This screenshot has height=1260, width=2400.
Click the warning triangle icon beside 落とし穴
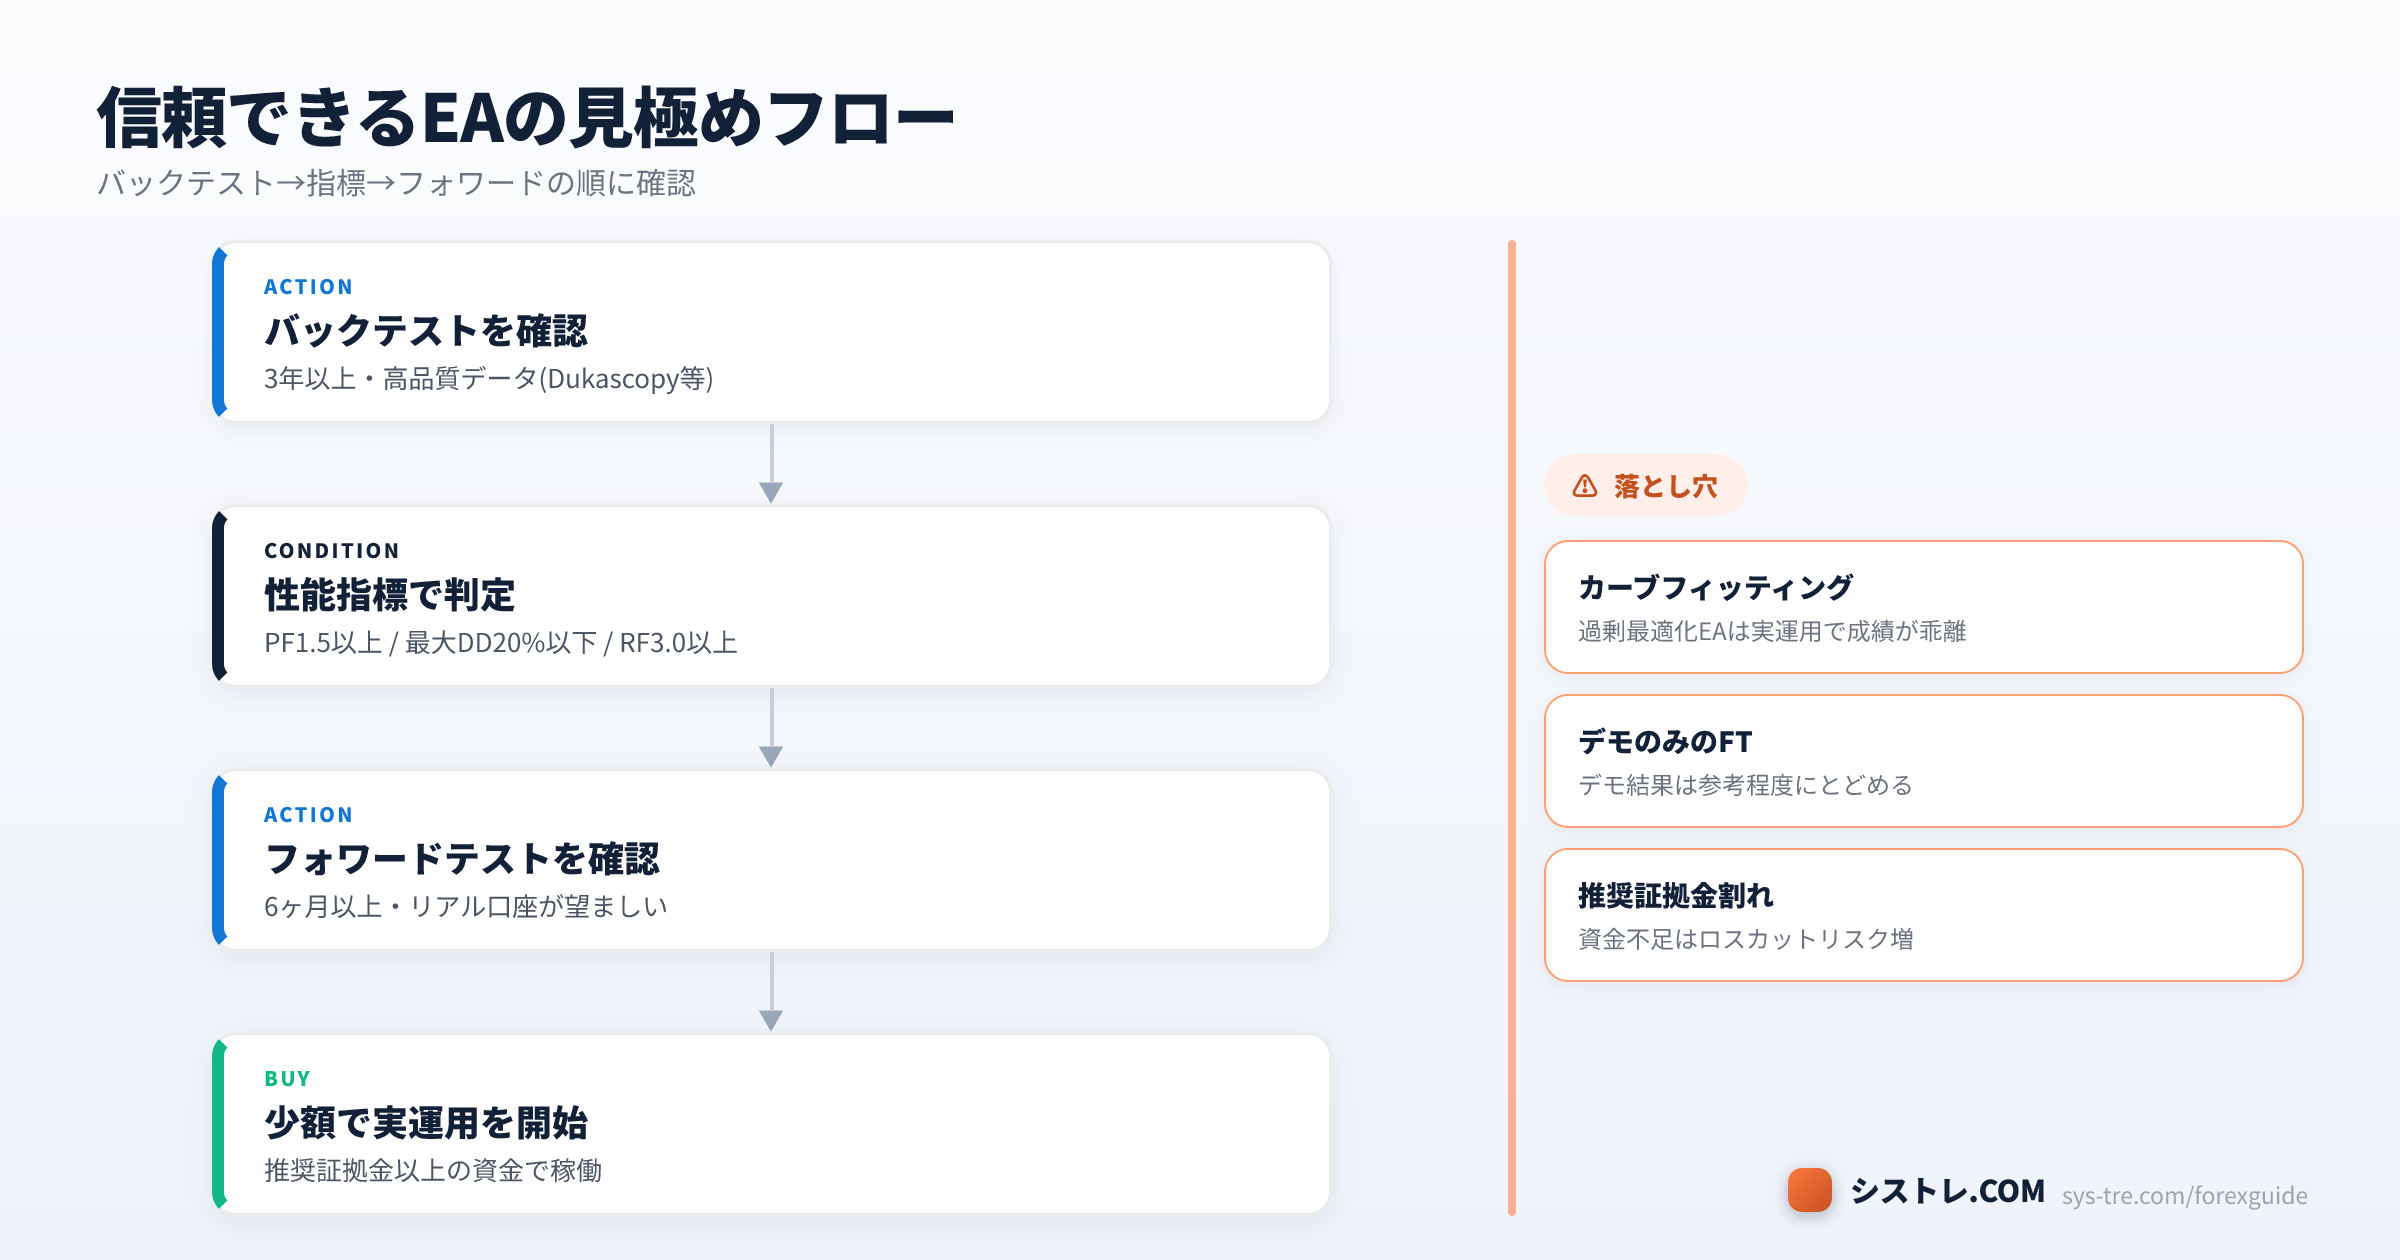tap(1585, 486)
